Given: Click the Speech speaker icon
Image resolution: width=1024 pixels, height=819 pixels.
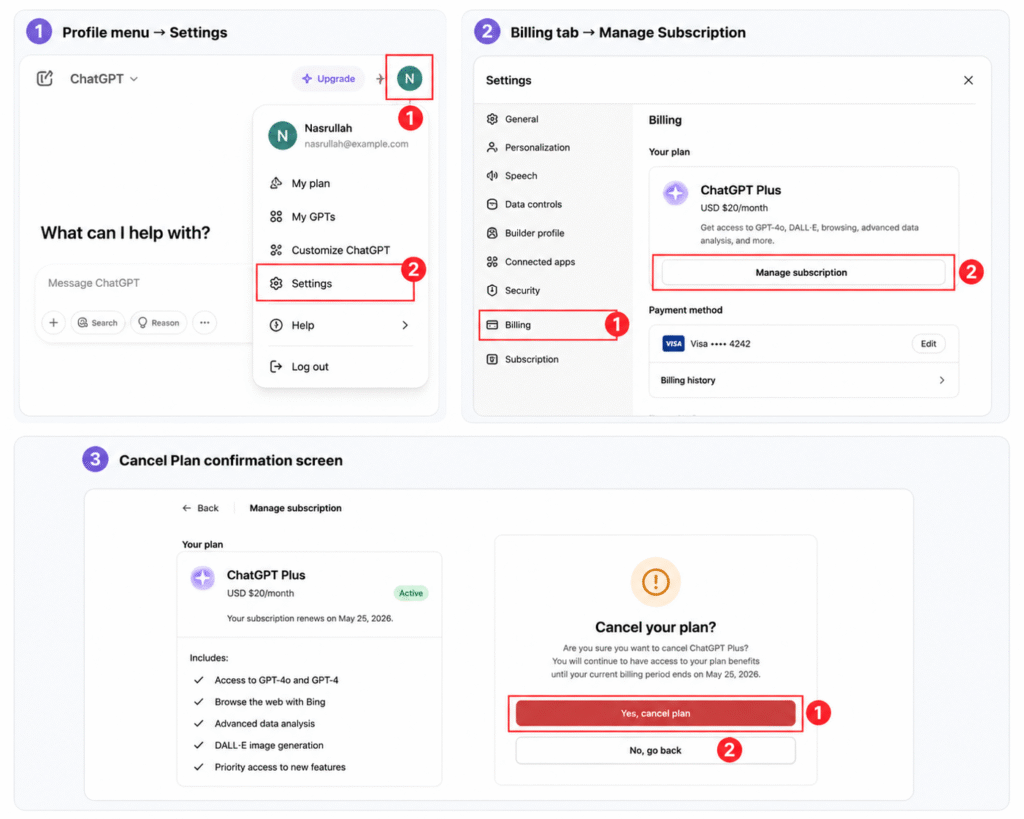Looking at the screenshot, I should pyautogui.click(x=492, y=176).
